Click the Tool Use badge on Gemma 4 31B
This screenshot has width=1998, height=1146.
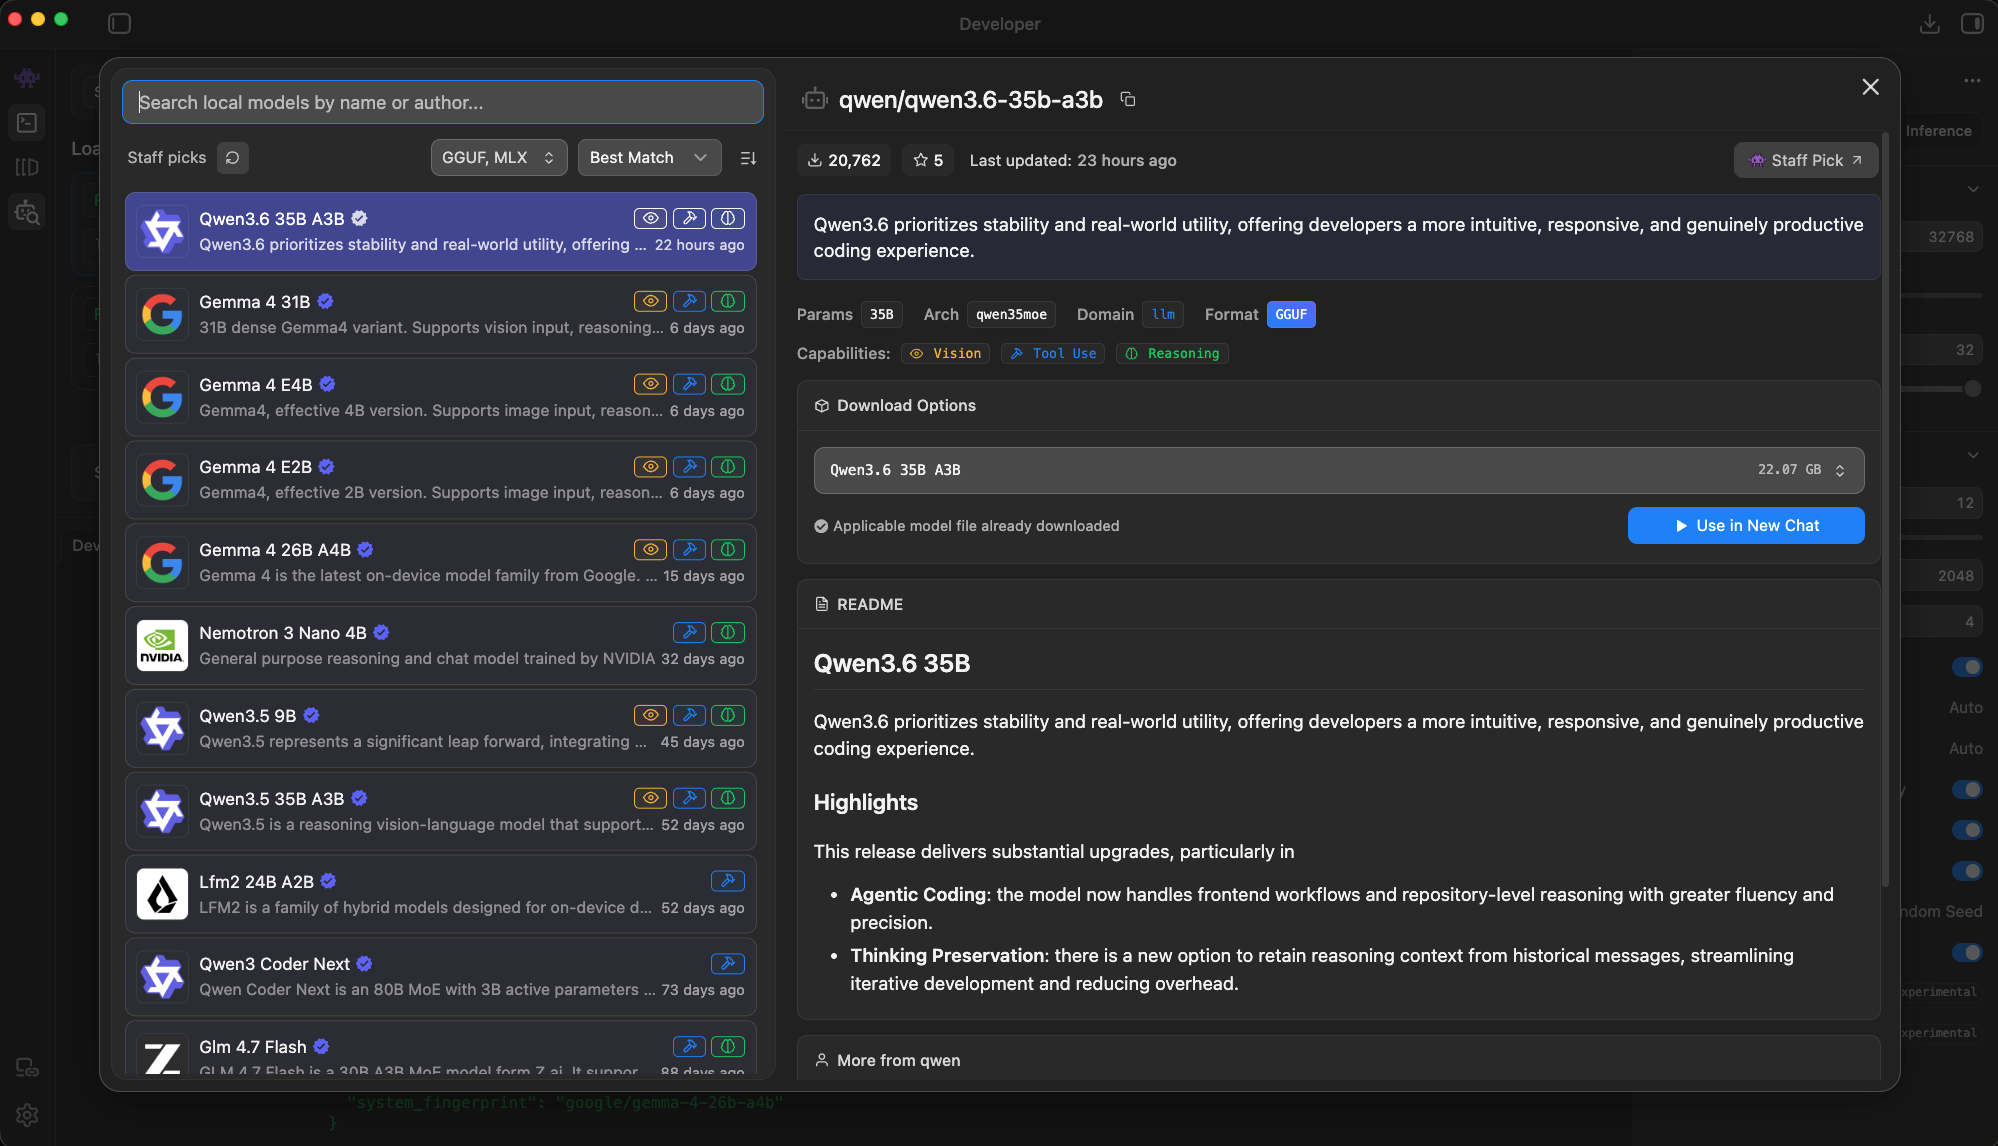[x=689, y=301]
